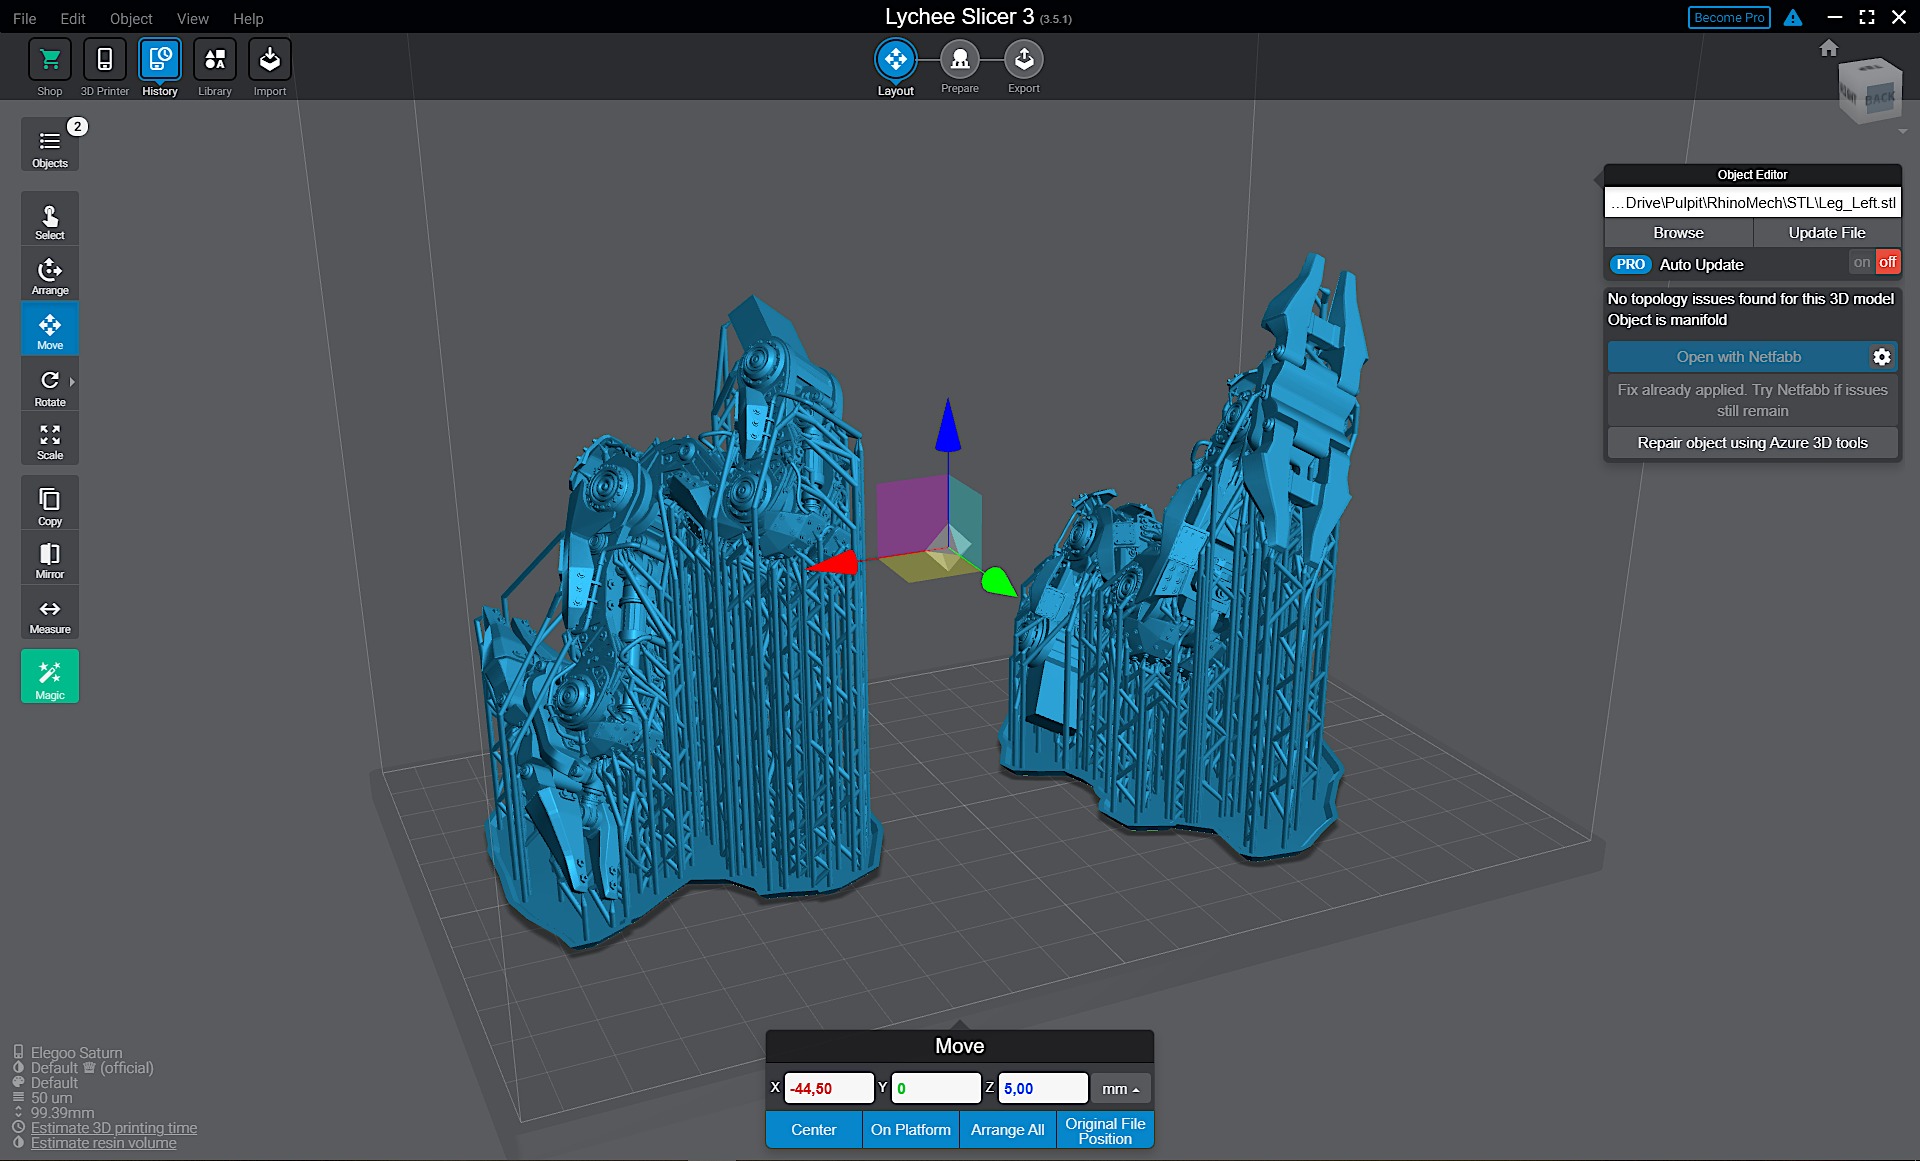Click the On Platform button

tap(910, 1130)
